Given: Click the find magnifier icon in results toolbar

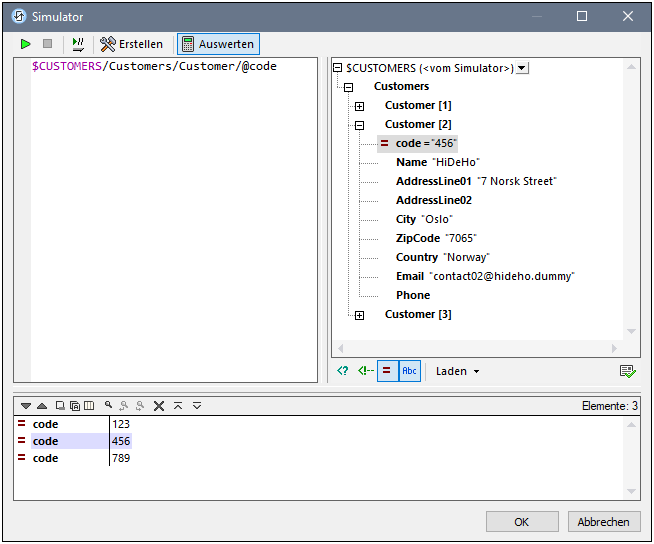Looking at the screenshot, I should coord(108,405).
